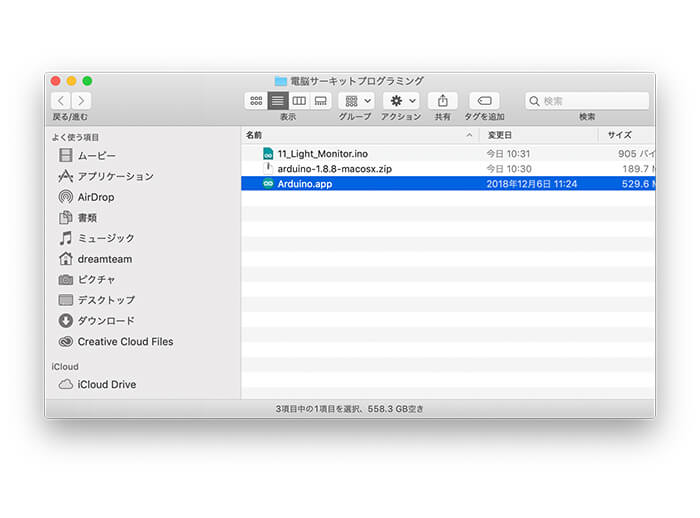Image resolution: width=700 pixels, height=518 pixels.
Task: Go forward with the right chevron button
Action: point(81,100)
